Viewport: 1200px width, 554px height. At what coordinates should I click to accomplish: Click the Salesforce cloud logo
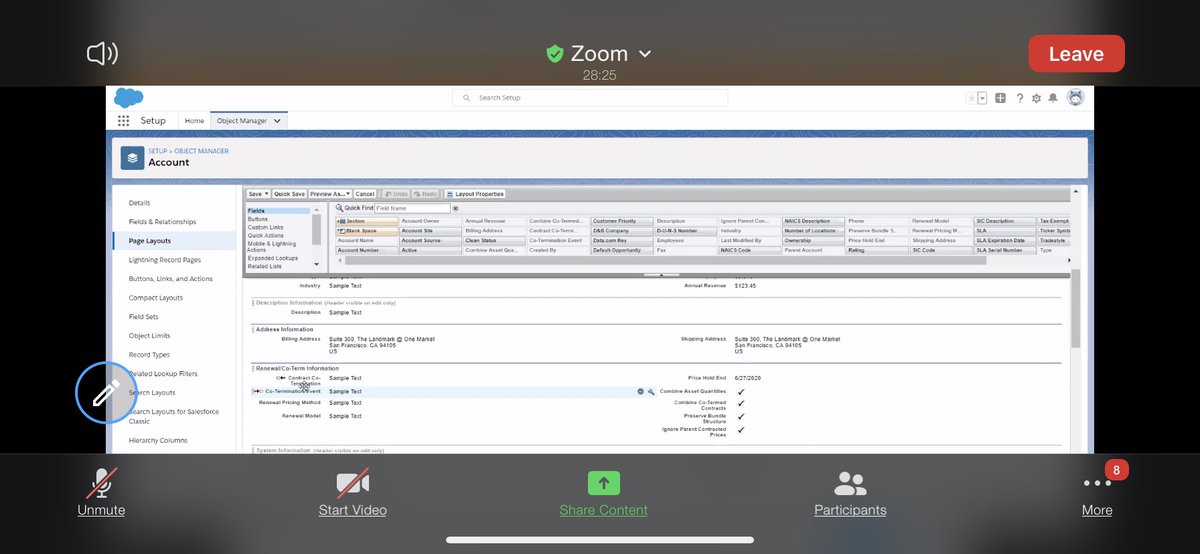coord(129,98)
